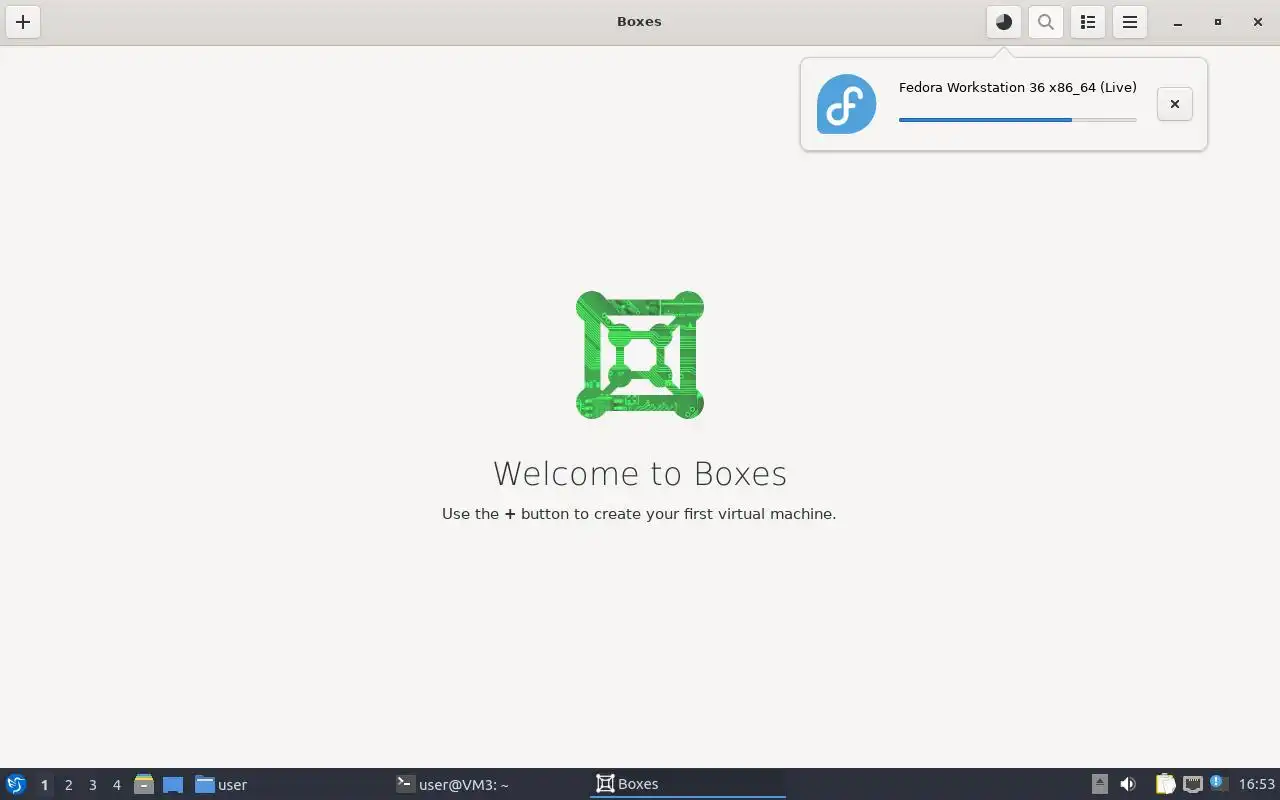Switch to workspace 3 in the pager

pyautogui.click(x=92, y=785)
